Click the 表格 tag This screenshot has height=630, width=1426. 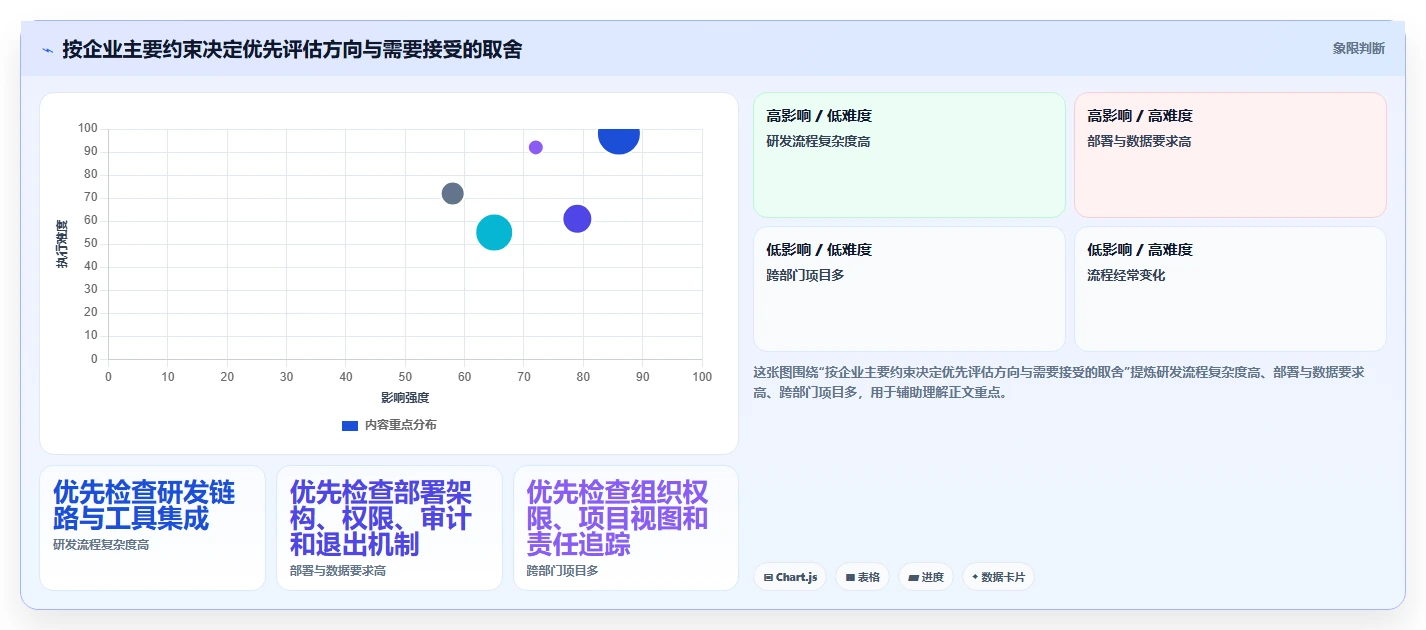pos(862,577)
